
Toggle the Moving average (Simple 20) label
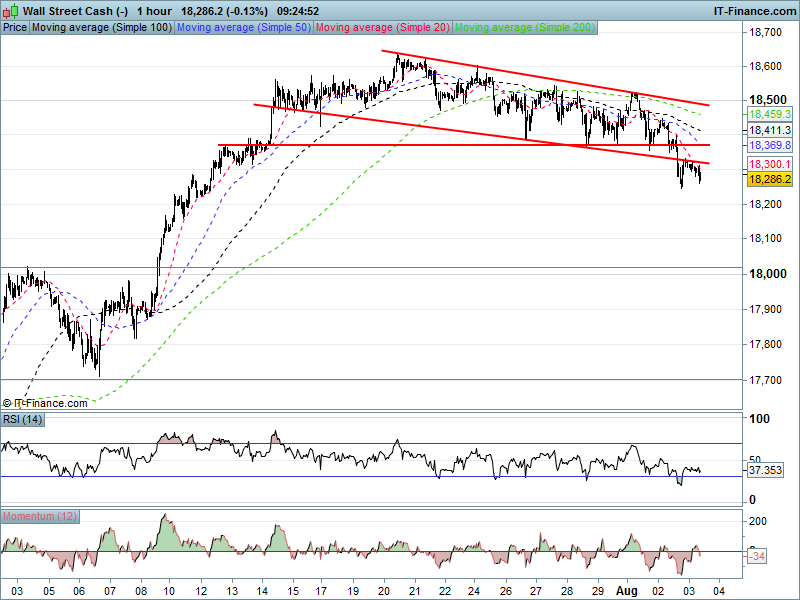point(383,28)
